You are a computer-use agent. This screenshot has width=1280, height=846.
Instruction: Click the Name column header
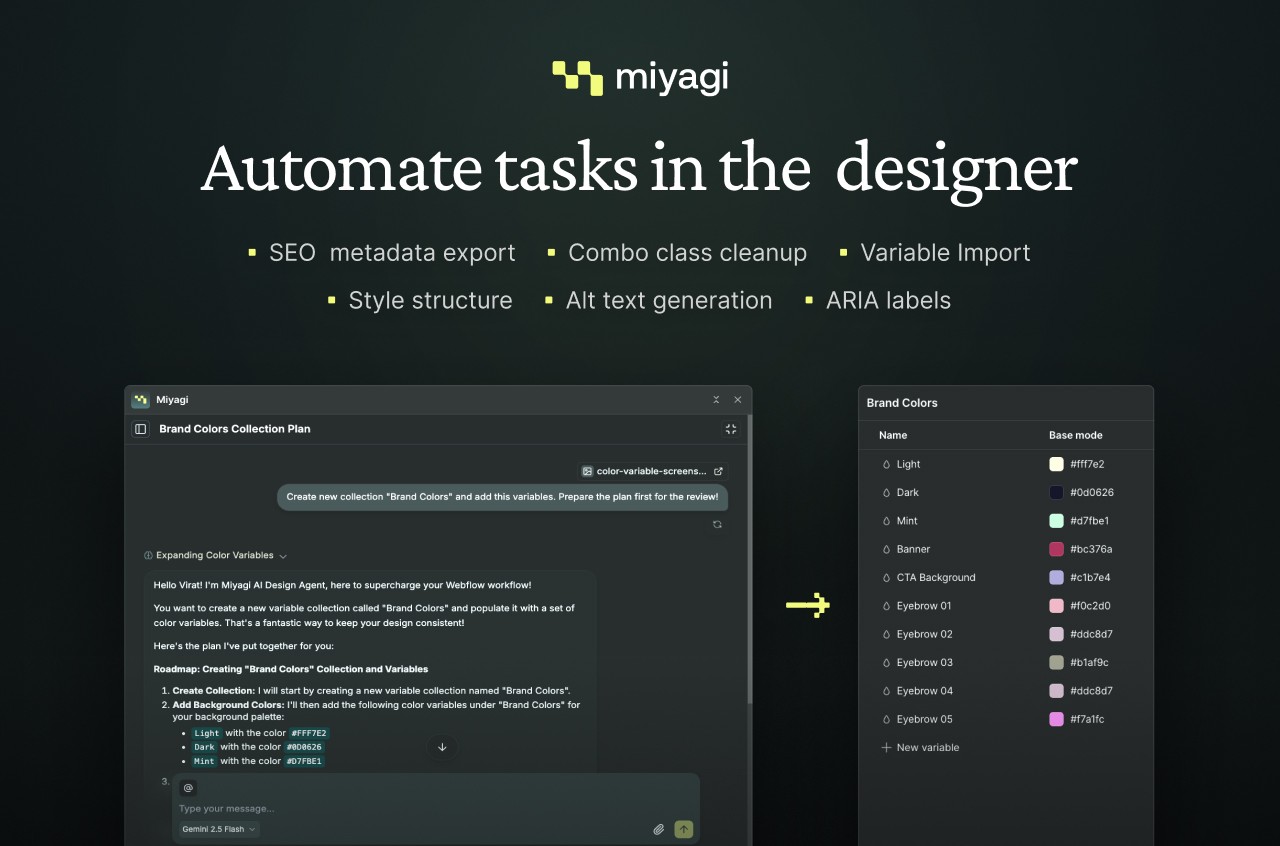[x=893, y=435]
